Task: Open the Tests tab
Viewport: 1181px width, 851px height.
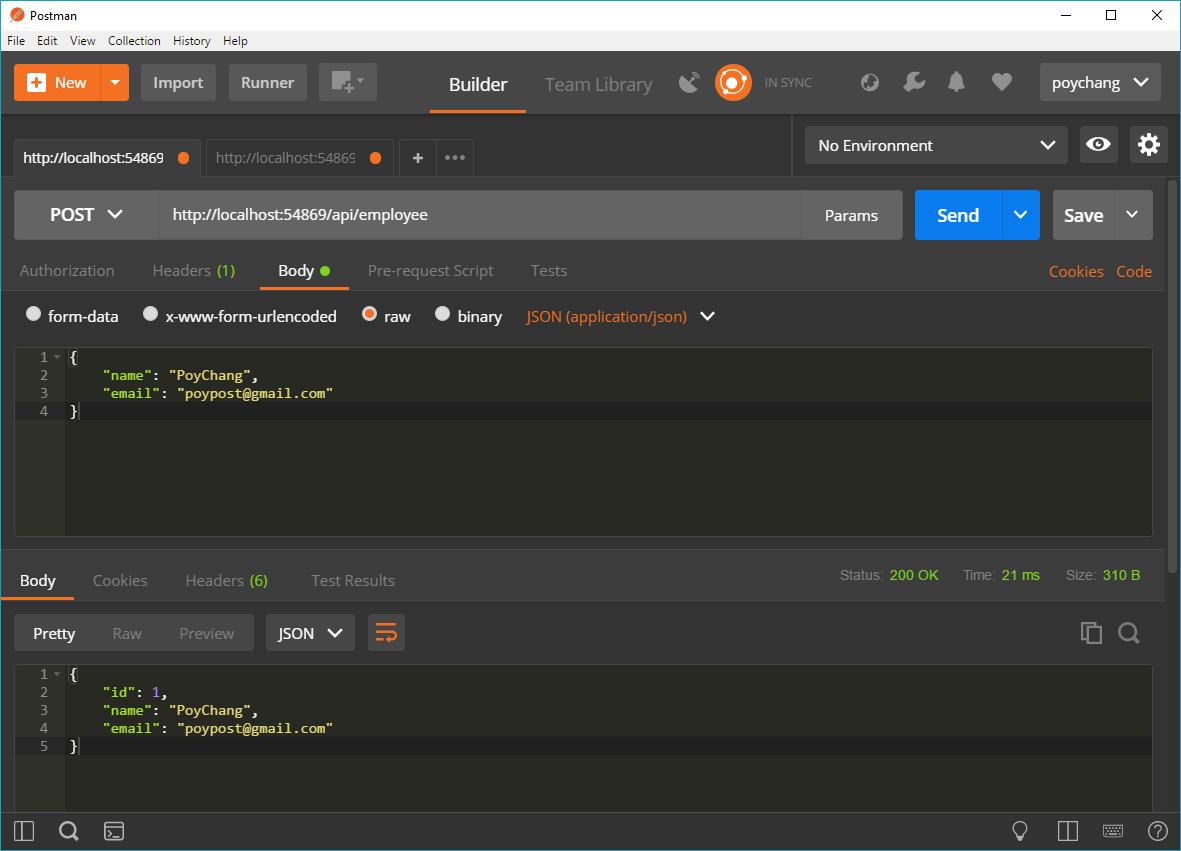Action: click(548, 270)
